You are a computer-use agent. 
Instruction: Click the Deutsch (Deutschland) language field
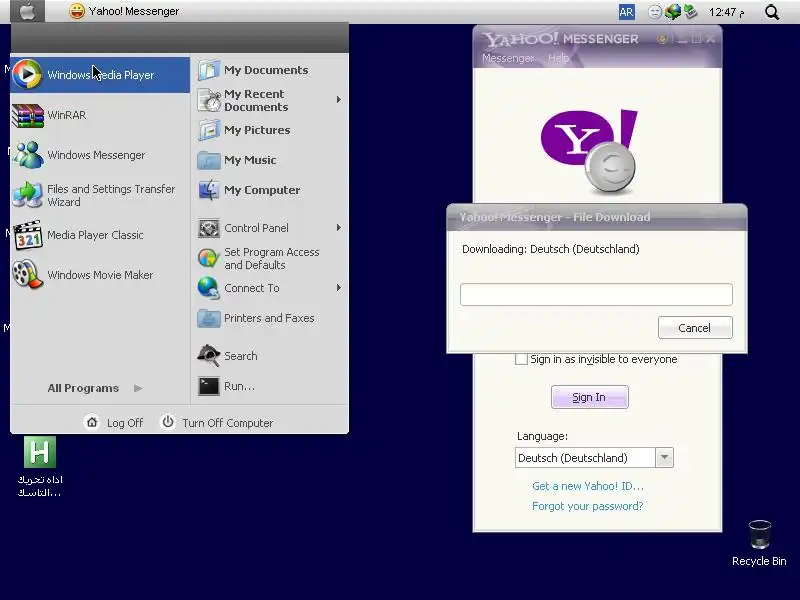(585, 458)
